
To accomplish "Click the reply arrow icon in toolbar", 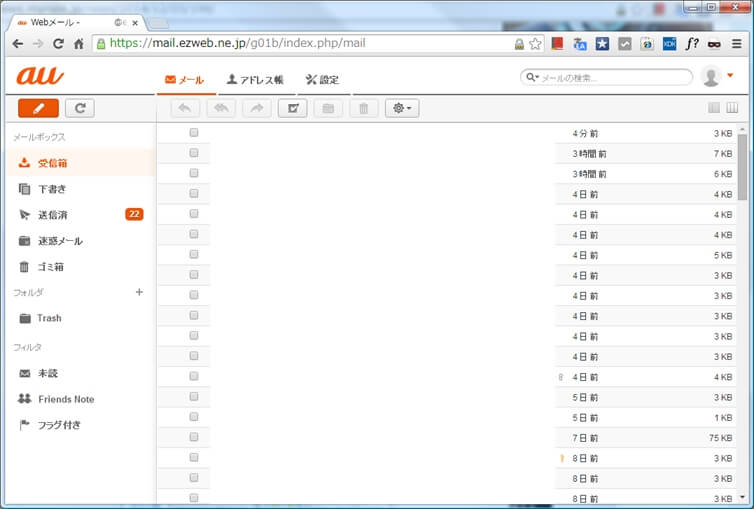I will click(x=186, y=108).
